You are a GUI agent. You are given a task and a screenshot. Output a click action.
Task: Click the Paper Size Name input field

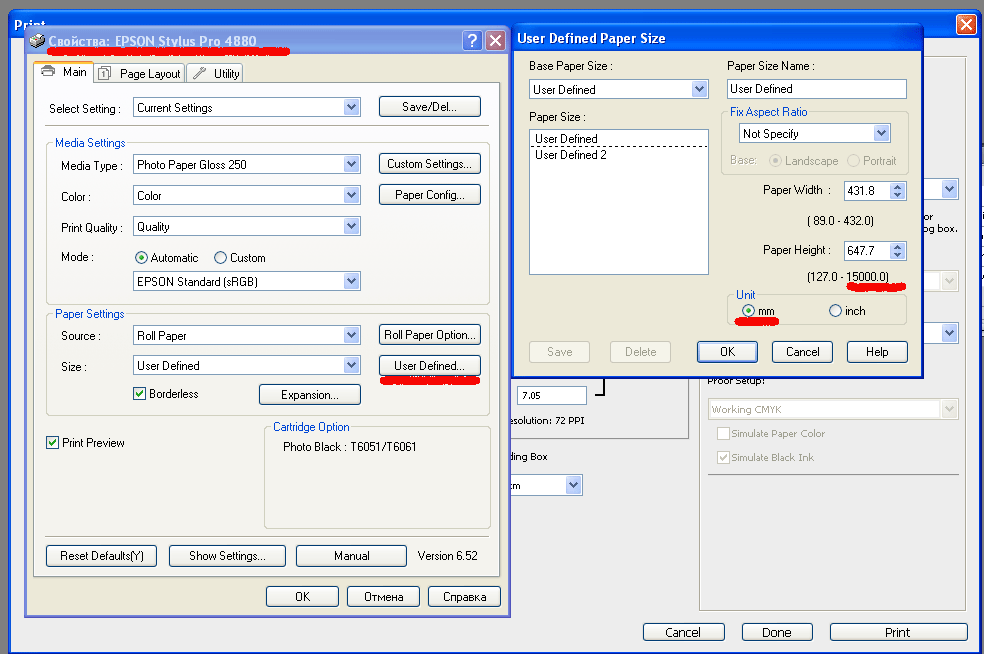(x=817, y=88)
